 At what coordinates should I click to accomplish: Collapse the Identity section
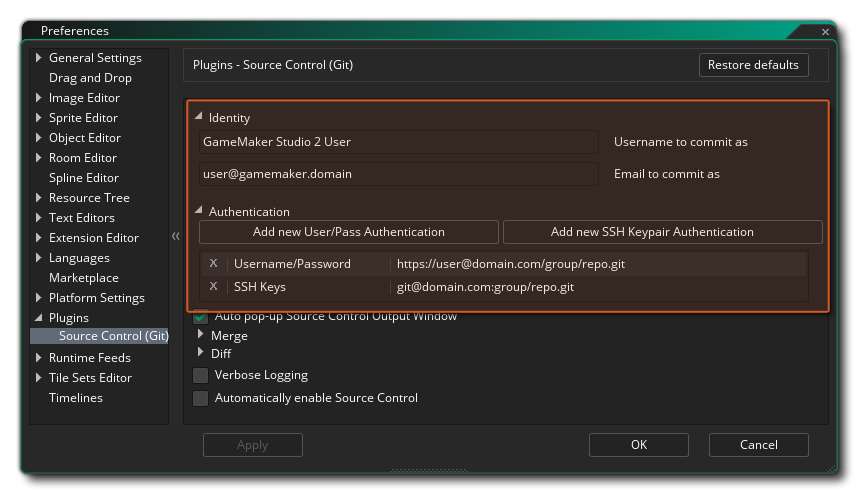(x=199, y=117)
